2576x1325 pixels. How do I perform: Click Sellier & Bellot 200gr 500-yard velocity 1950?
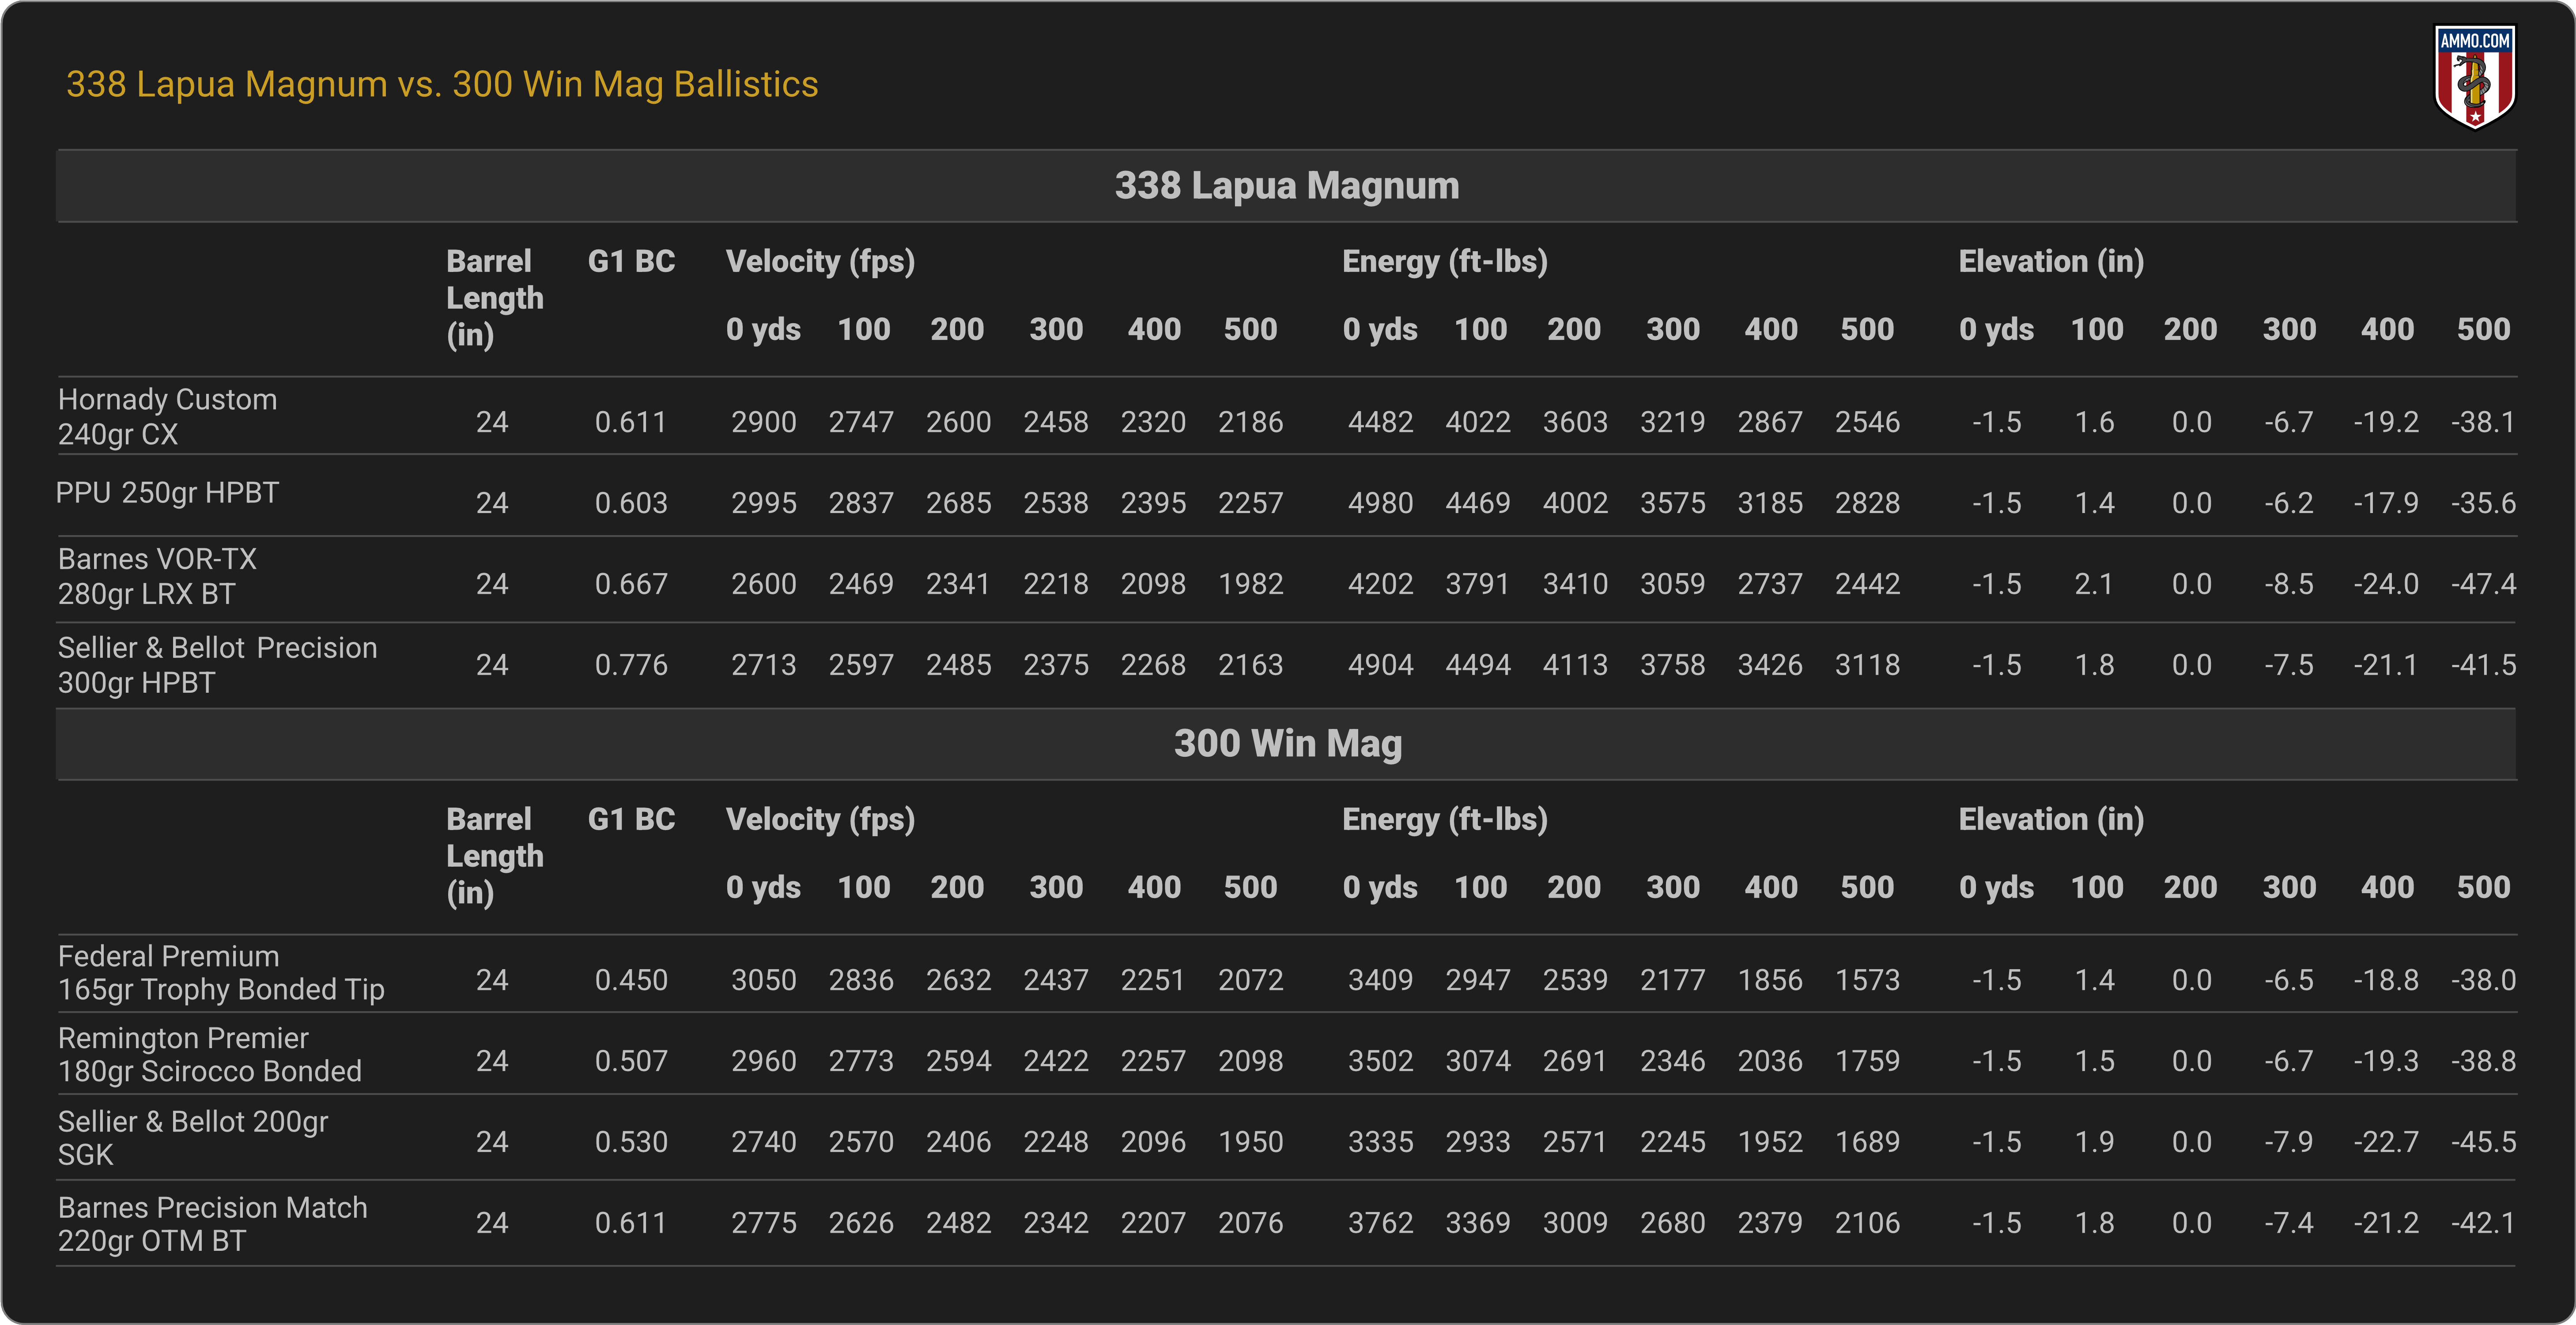point(1251,1142)
